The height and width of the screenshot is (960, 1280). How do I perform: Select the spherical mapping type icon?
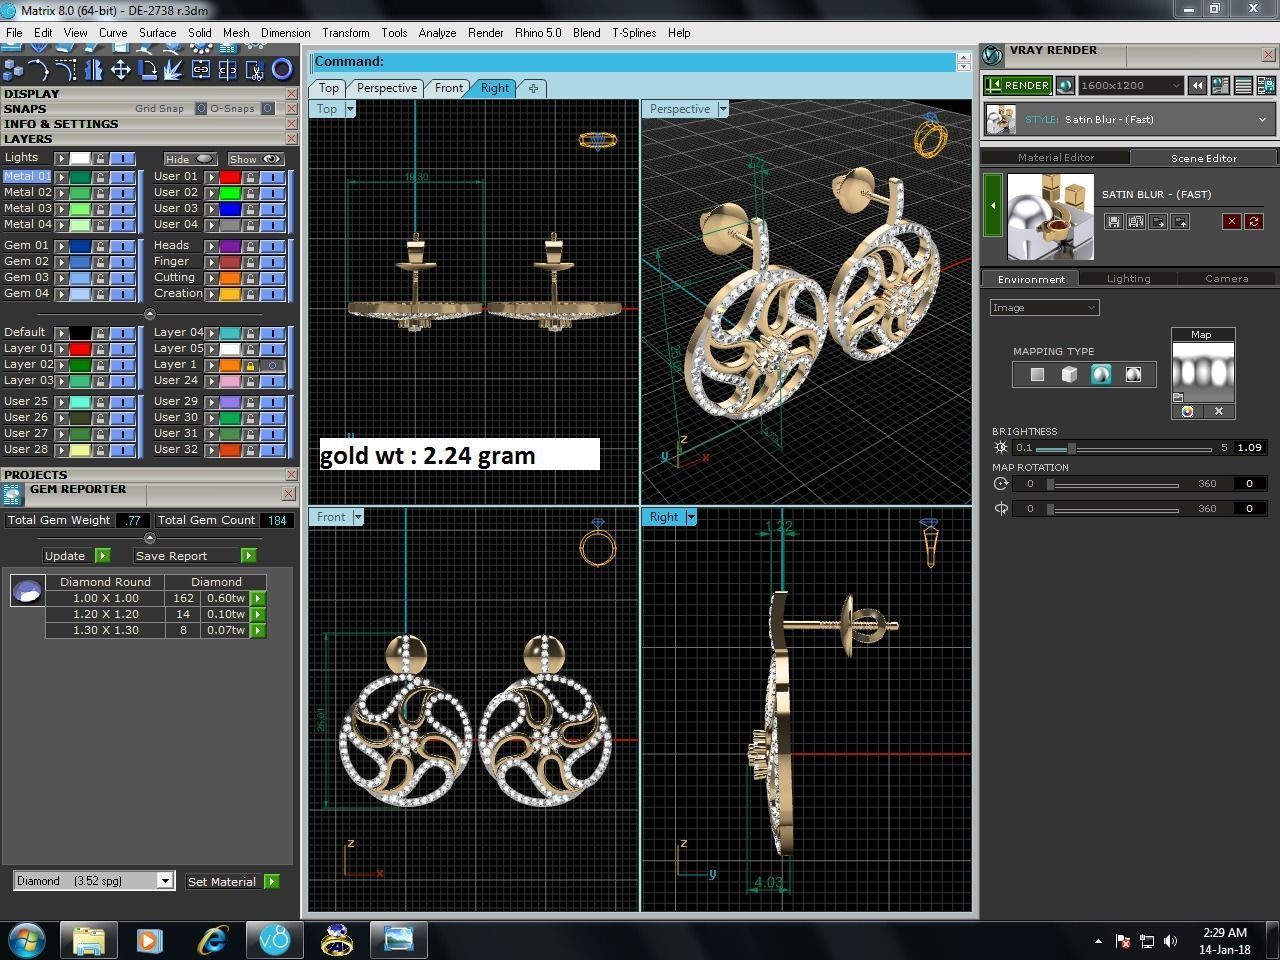pos(1101,374)
